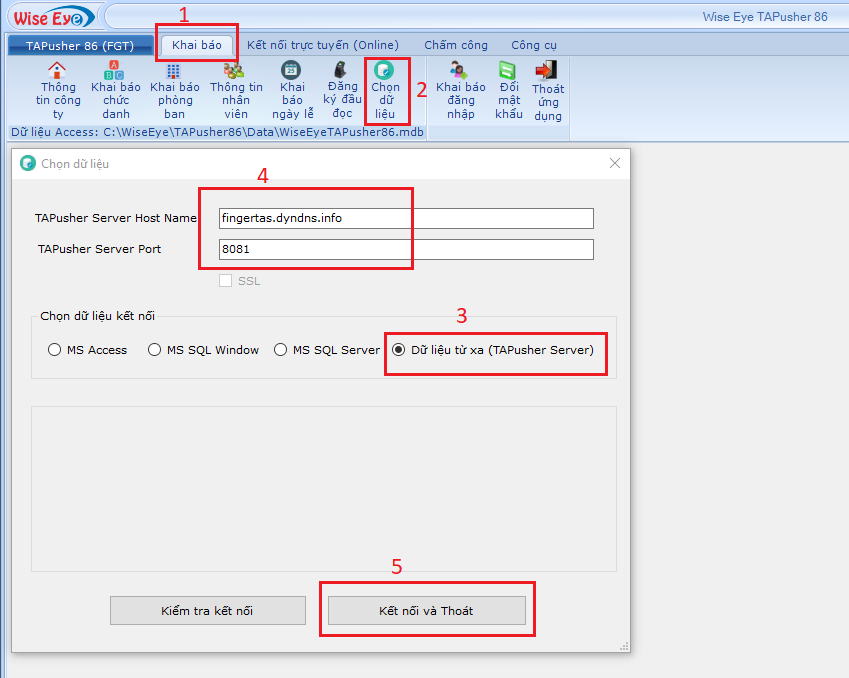Select Dữ liệu từ xa radio option
849x678 pixels.
tap(399, 350)
